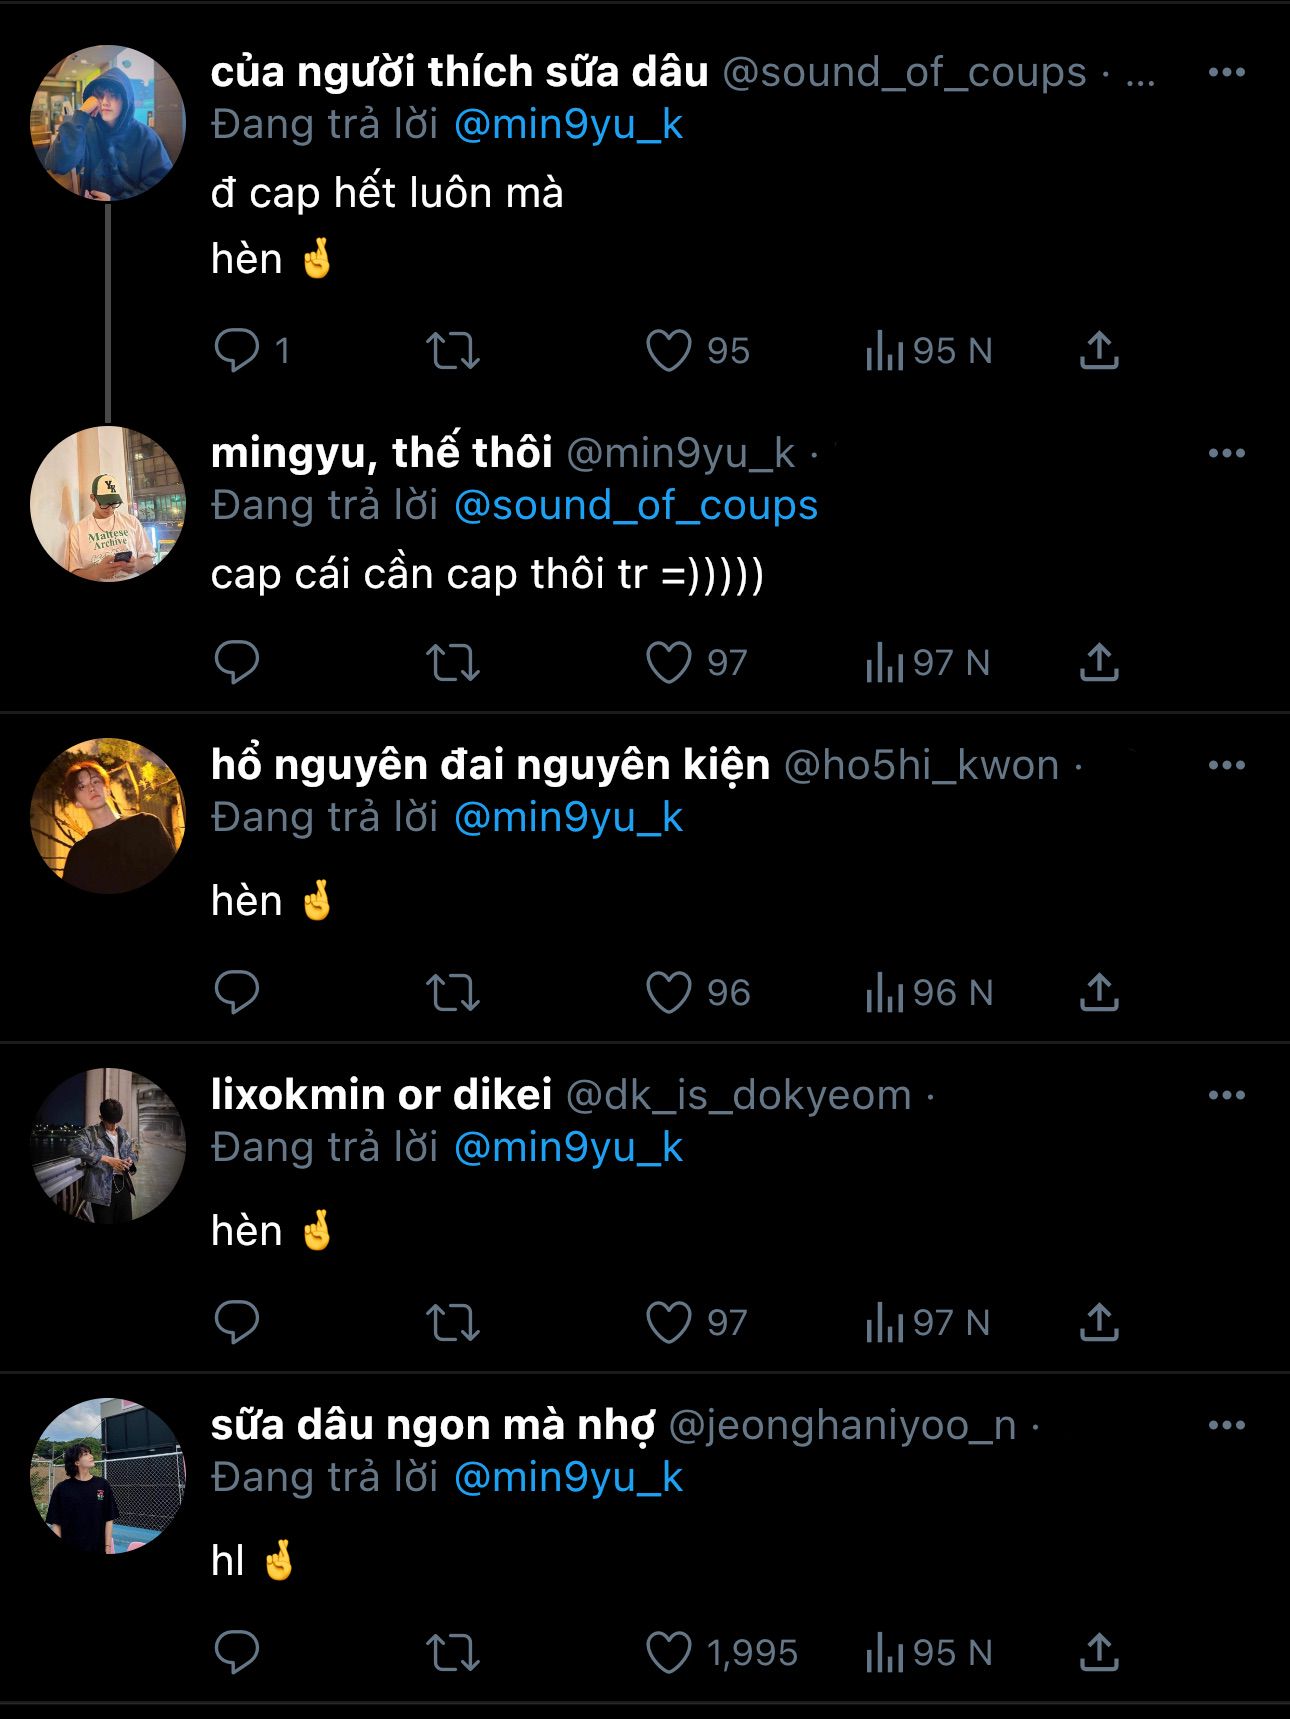
Task: Reply to the sound_of_coups tweet
Action: (x=237, y=351)
